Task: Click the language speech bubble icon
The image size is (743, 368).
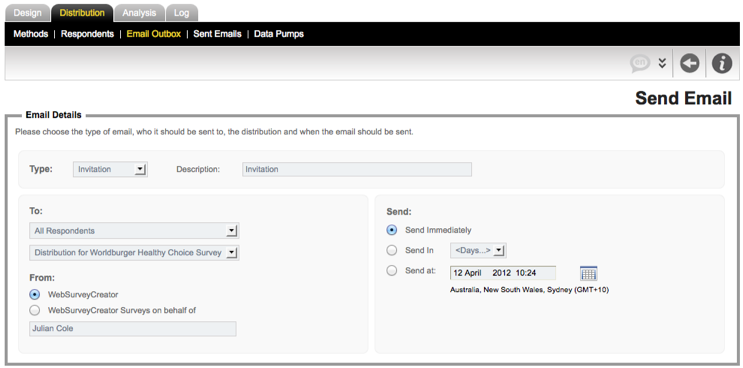Action: pos(640,63)
